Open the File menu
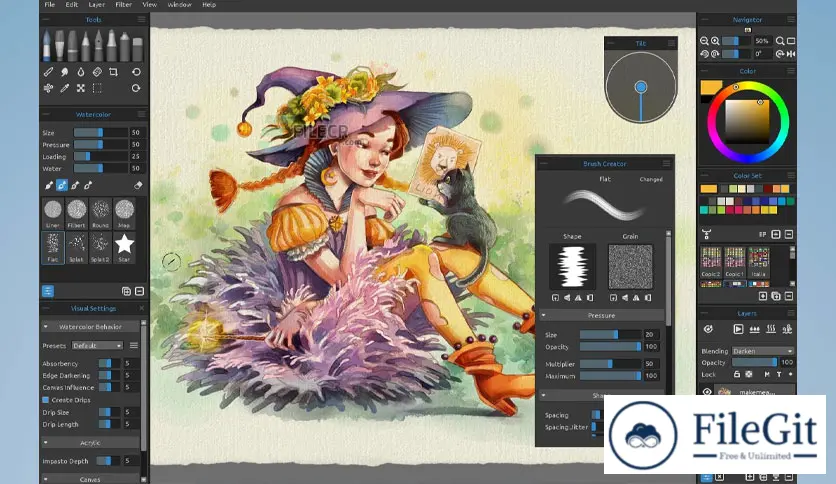 [x=50, y=5]
